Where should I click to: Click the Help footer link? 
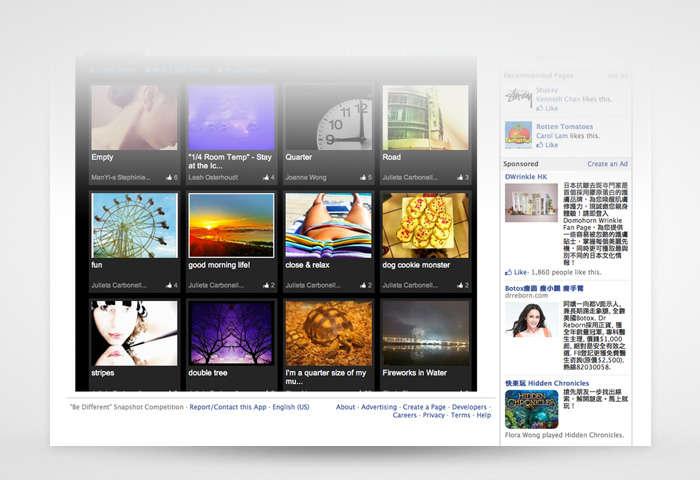[483, 415]
